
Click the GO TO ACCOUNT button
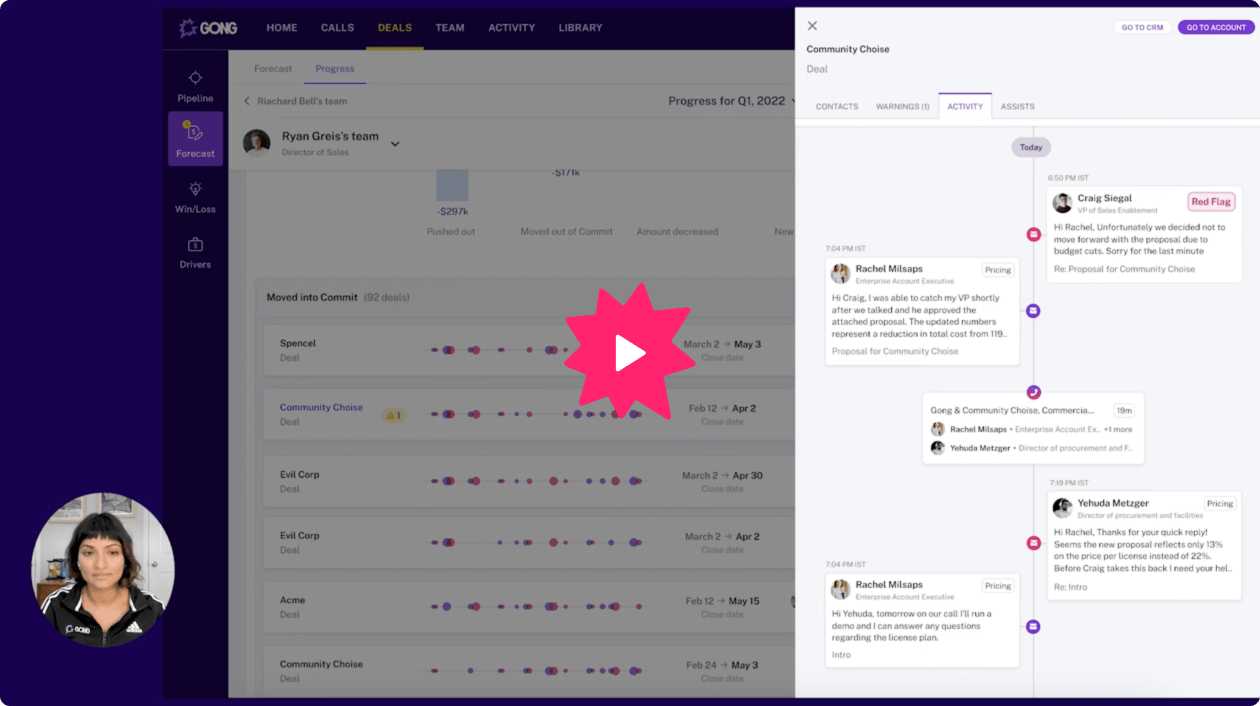[x=1216, y=27]
